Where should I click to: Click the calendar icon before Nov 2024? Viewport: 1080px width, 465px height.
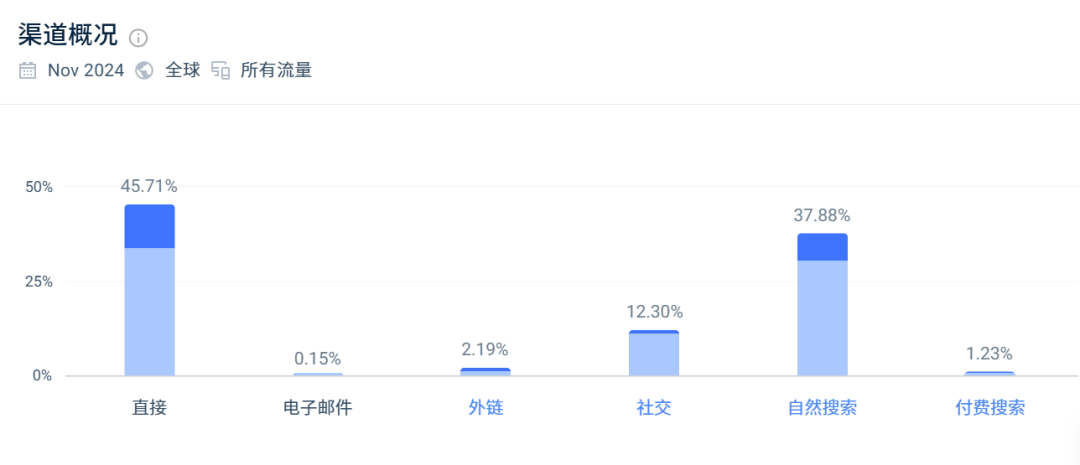click(x=28, y=71)
